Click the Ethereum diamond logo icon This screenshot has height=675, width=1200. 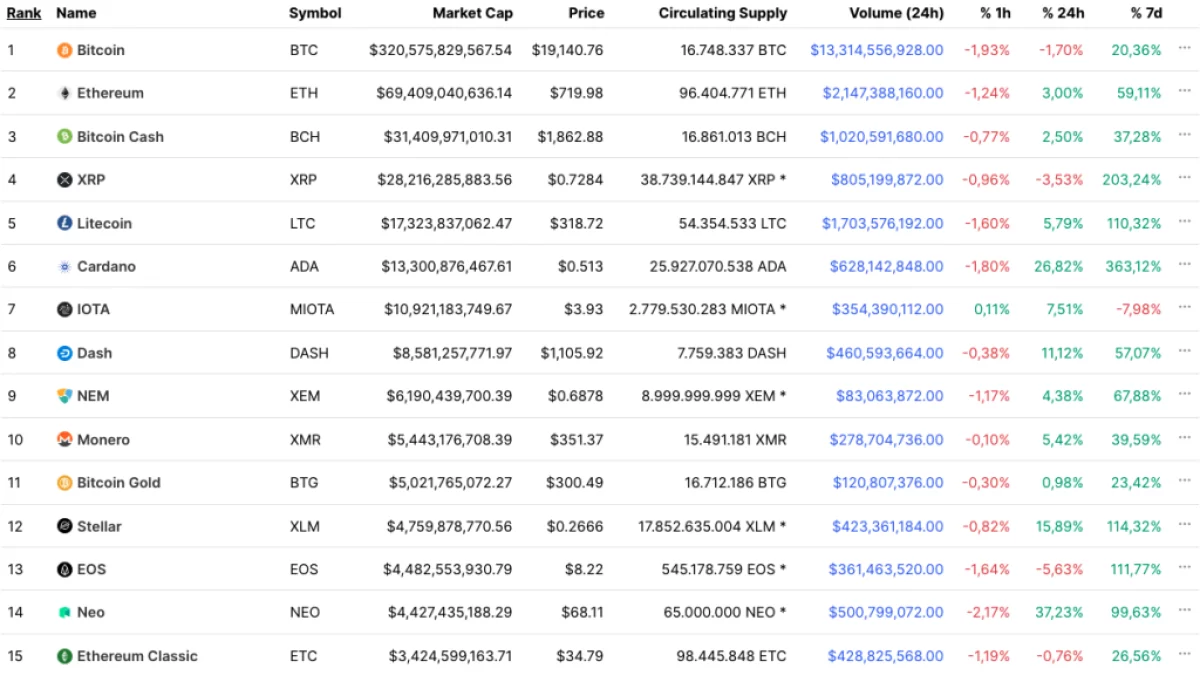coord(65,93)
